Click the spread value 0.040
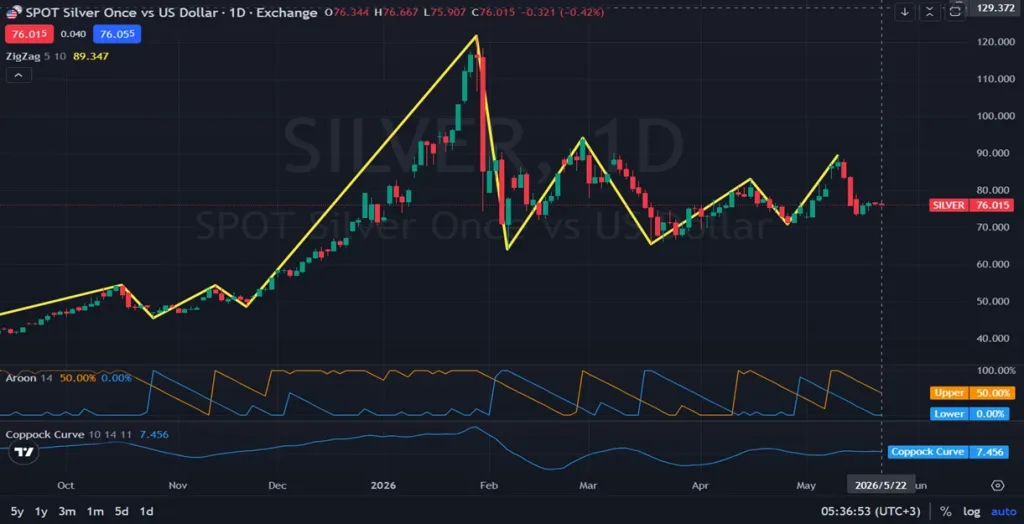This screenshot has width=1024, height=524. pos(73,34)
